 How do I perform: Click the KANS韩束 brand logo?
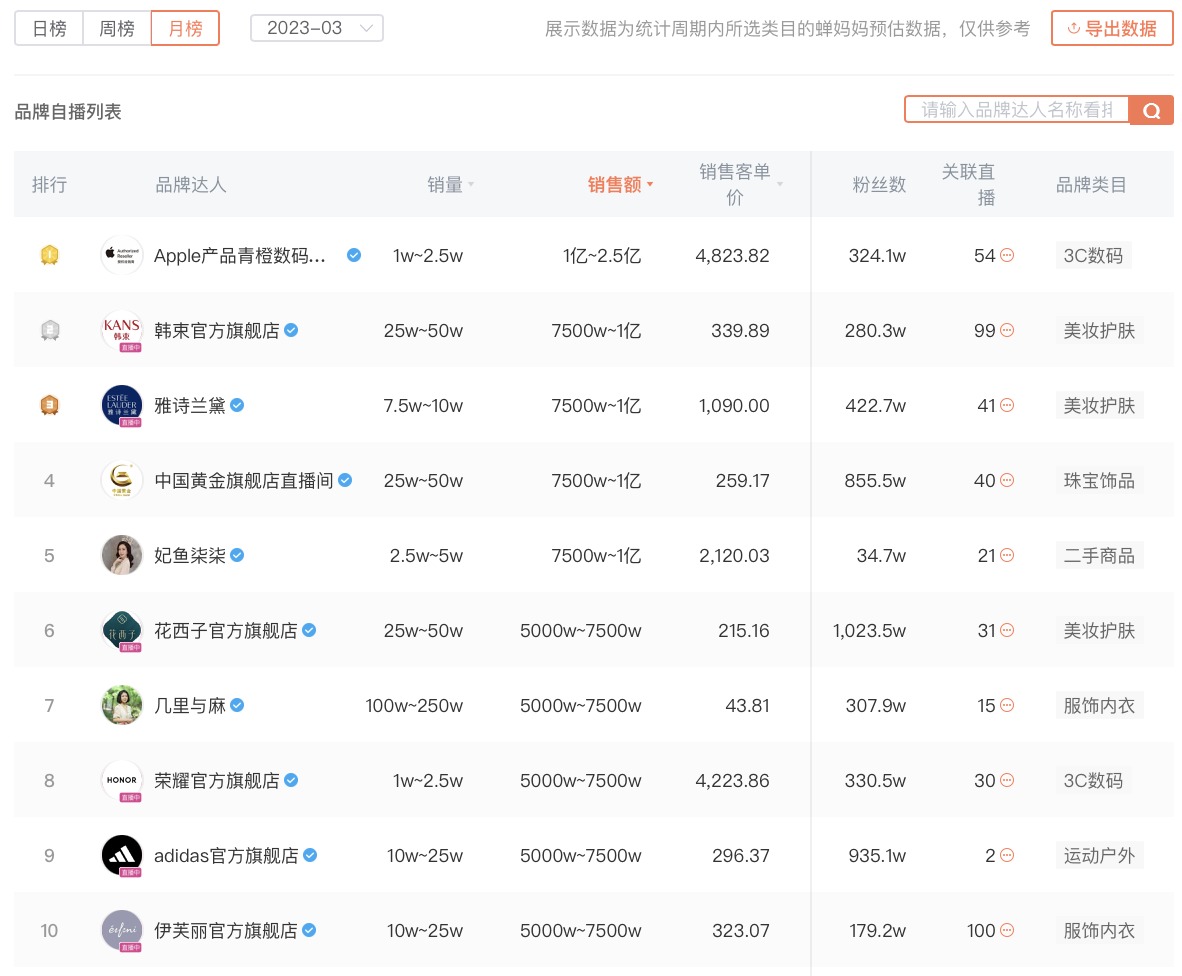(121, 330)
